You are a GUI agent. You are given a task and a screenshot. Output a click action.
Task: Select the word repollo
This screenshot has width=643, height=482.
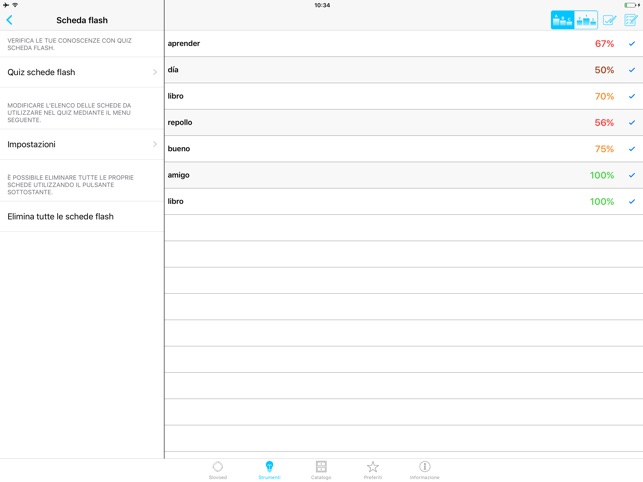tap(180, 122)
